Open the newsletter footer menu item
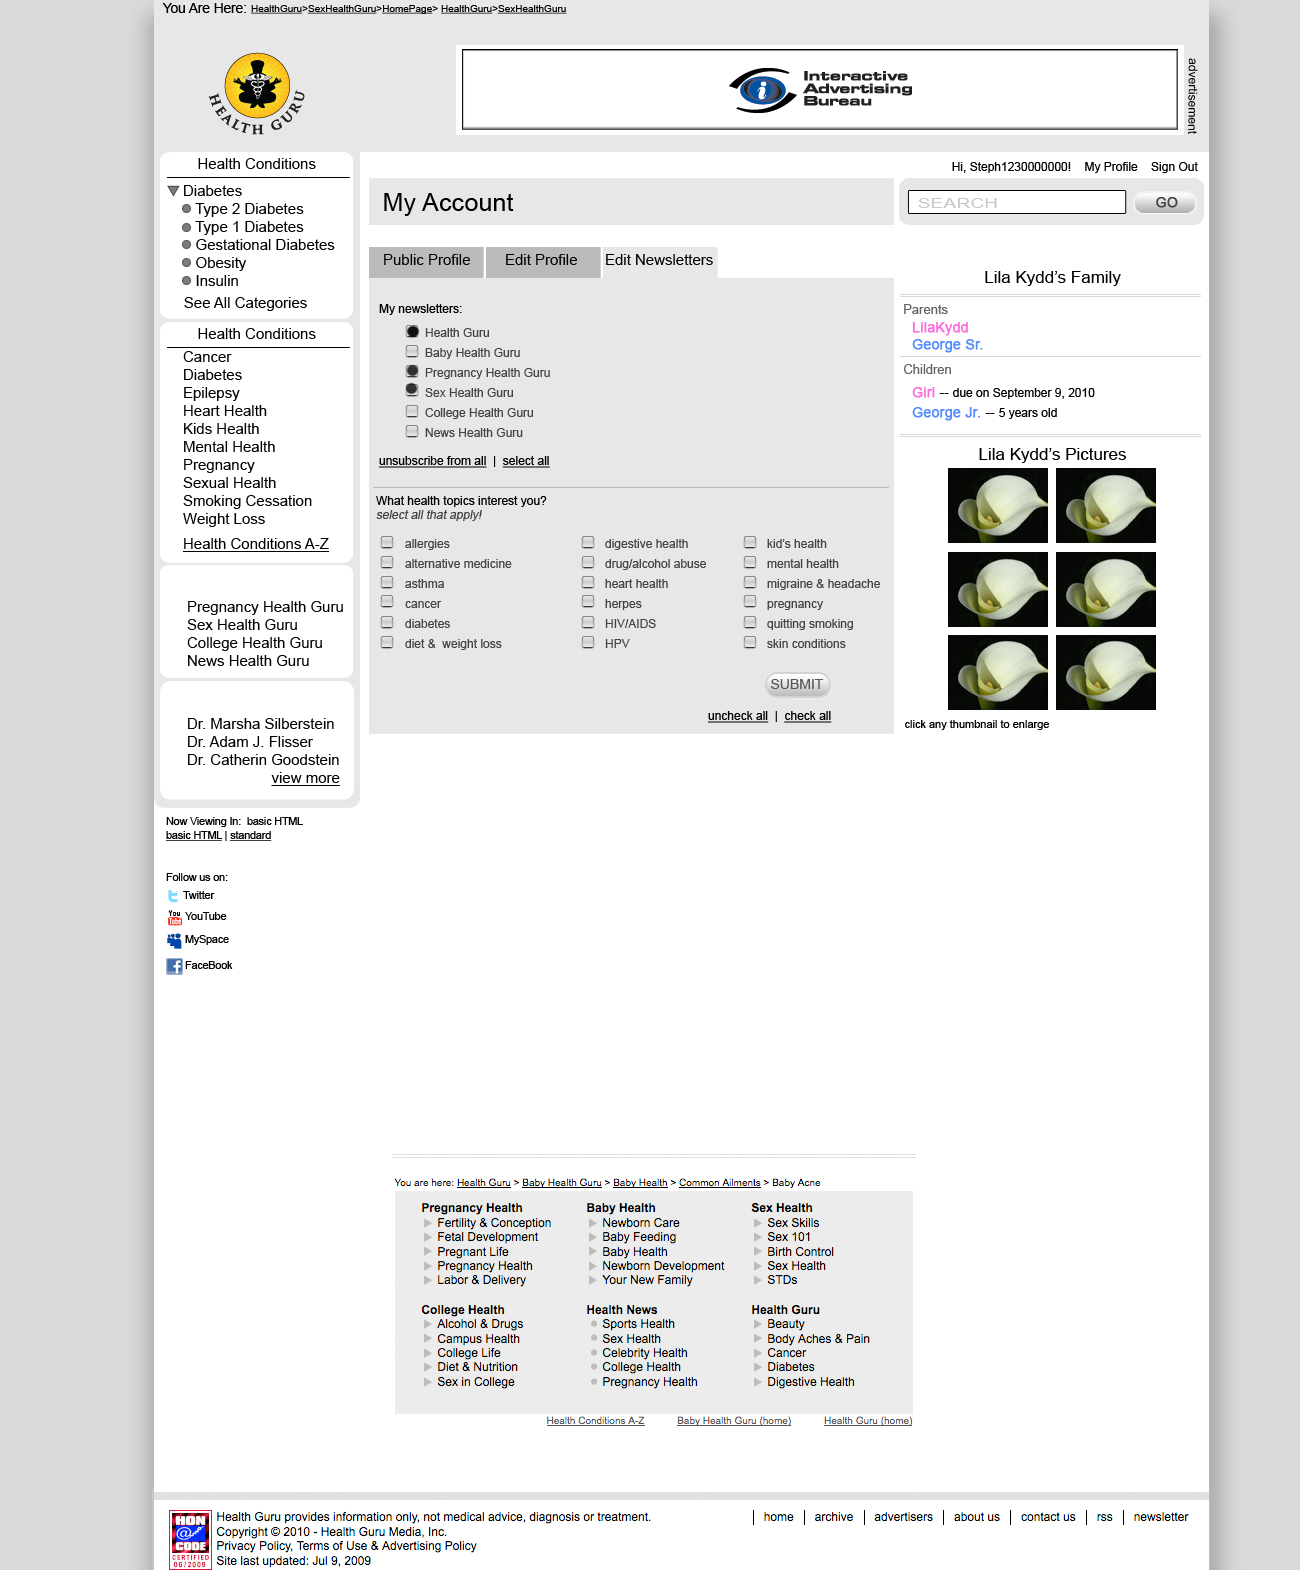The height and width of the screenshot is (1570, 1300). [x=1161, y=1517]
